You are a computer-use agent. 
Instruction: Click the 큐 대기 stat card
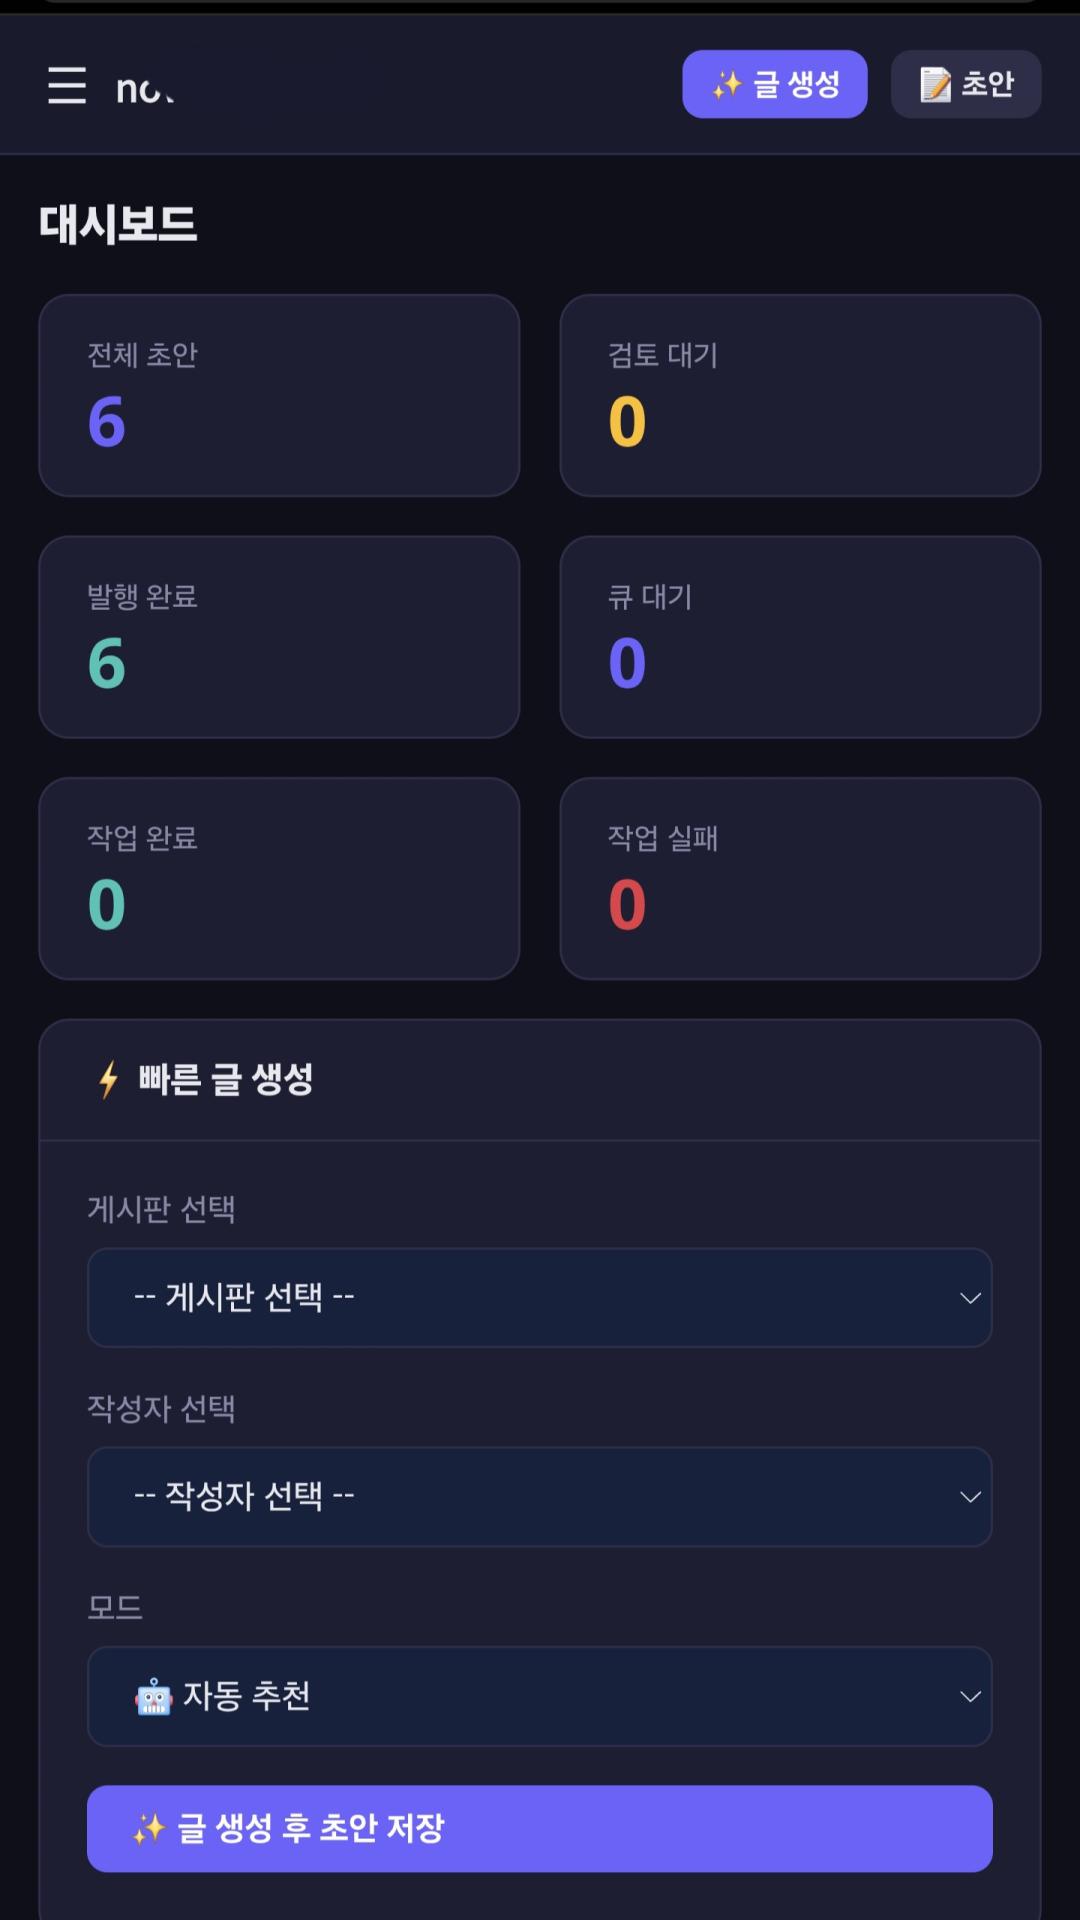pos(800,637)
